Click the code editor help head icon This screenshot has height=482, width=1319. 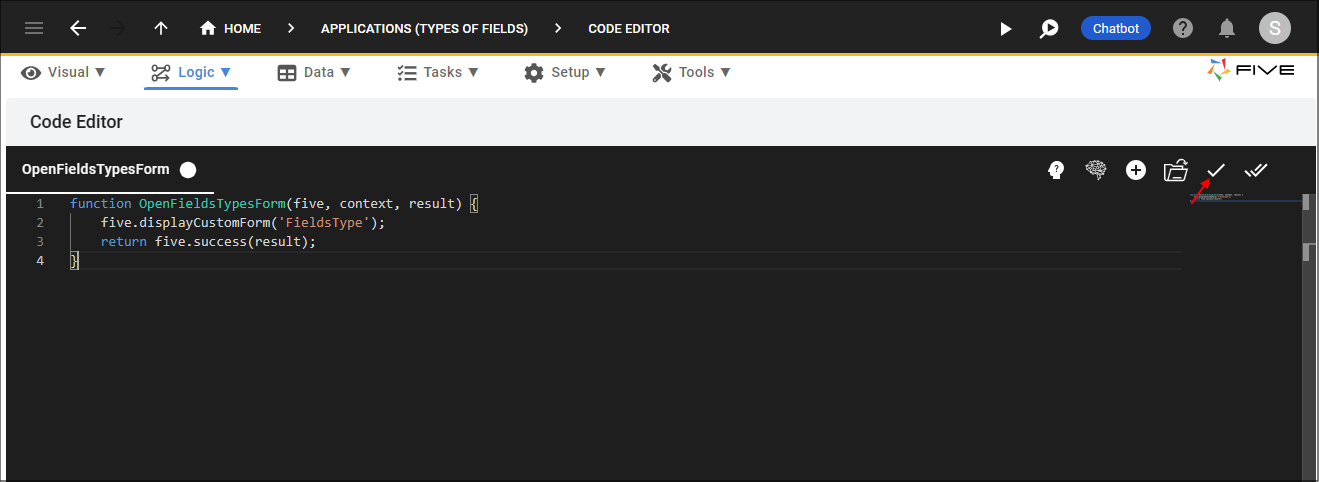pos(1055,170)
